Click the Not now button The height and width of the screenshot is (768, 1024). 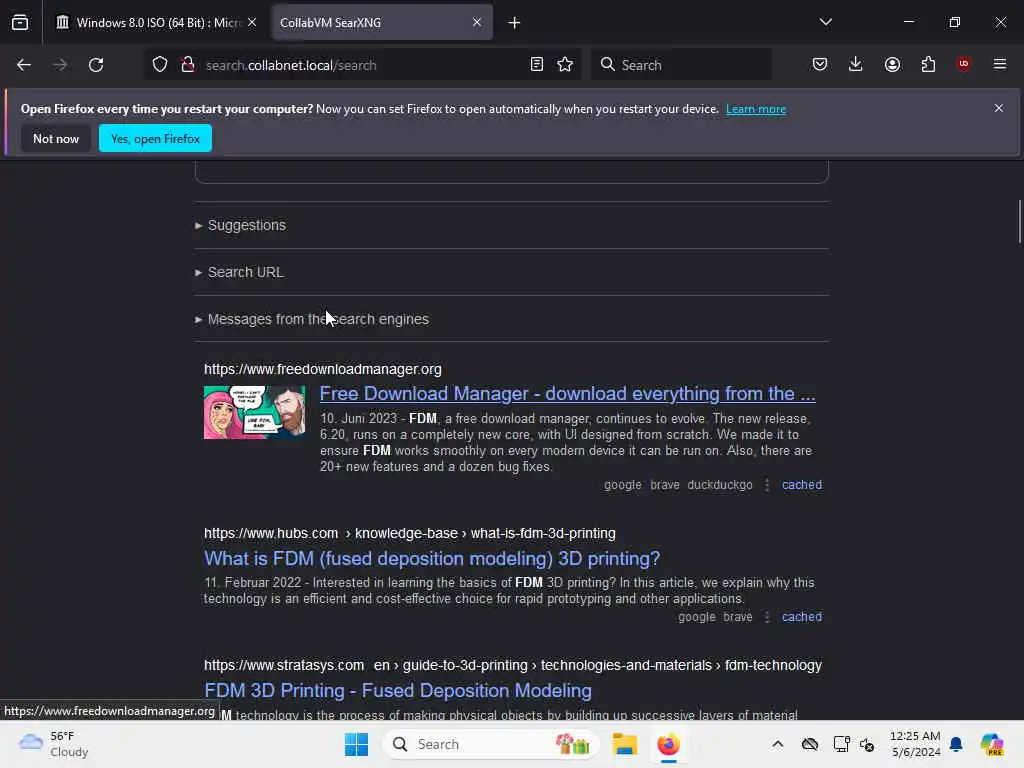(56, 138)
